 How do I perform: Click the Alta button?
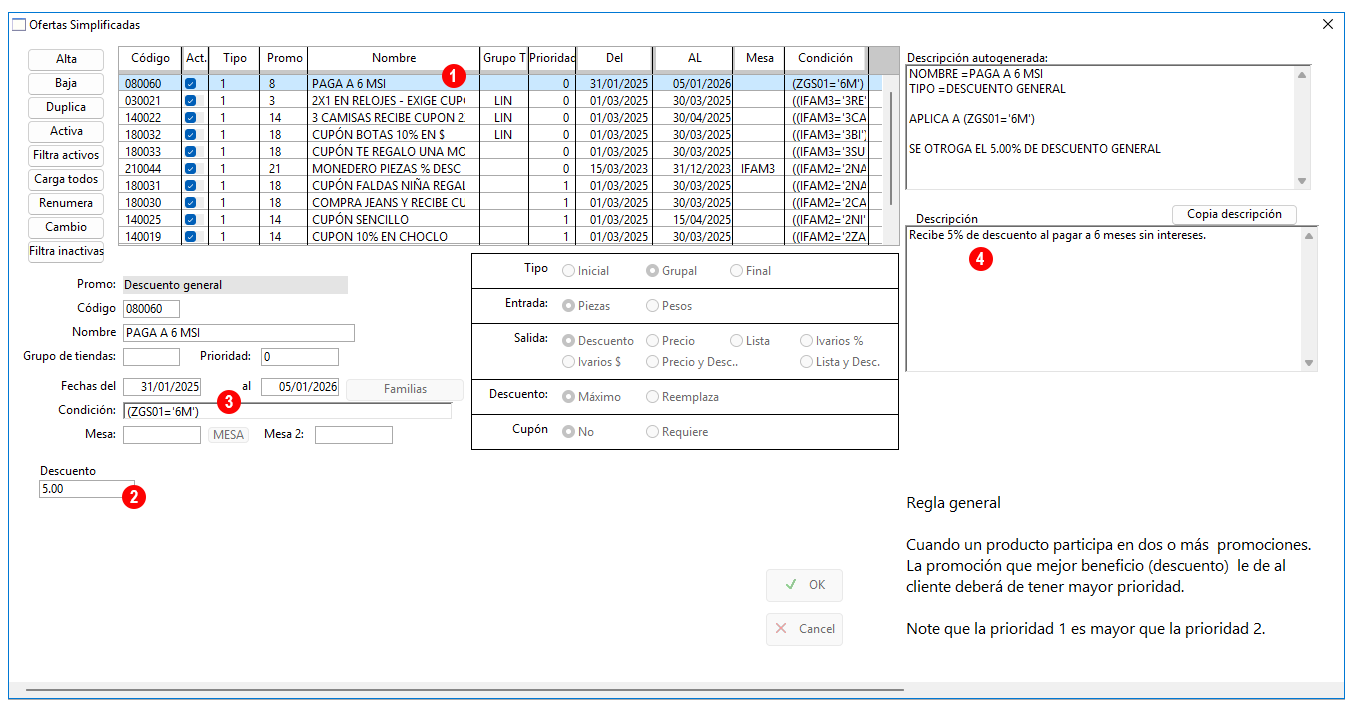(x=66, y=59)
